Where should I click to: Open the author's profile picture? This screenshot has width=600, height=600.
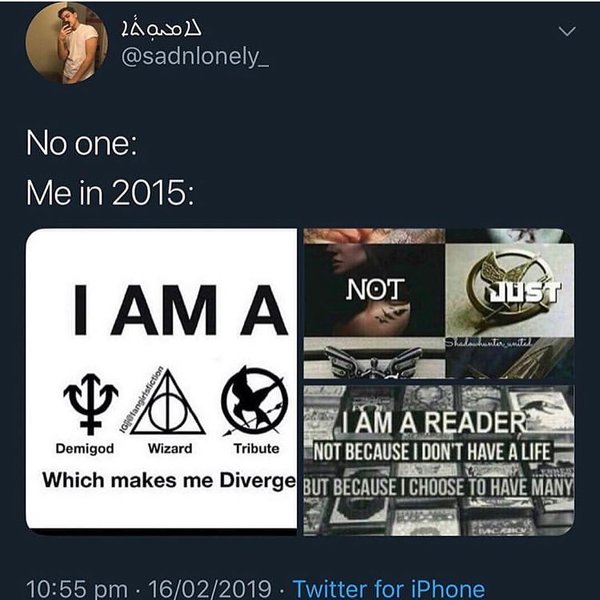(67, 43)
